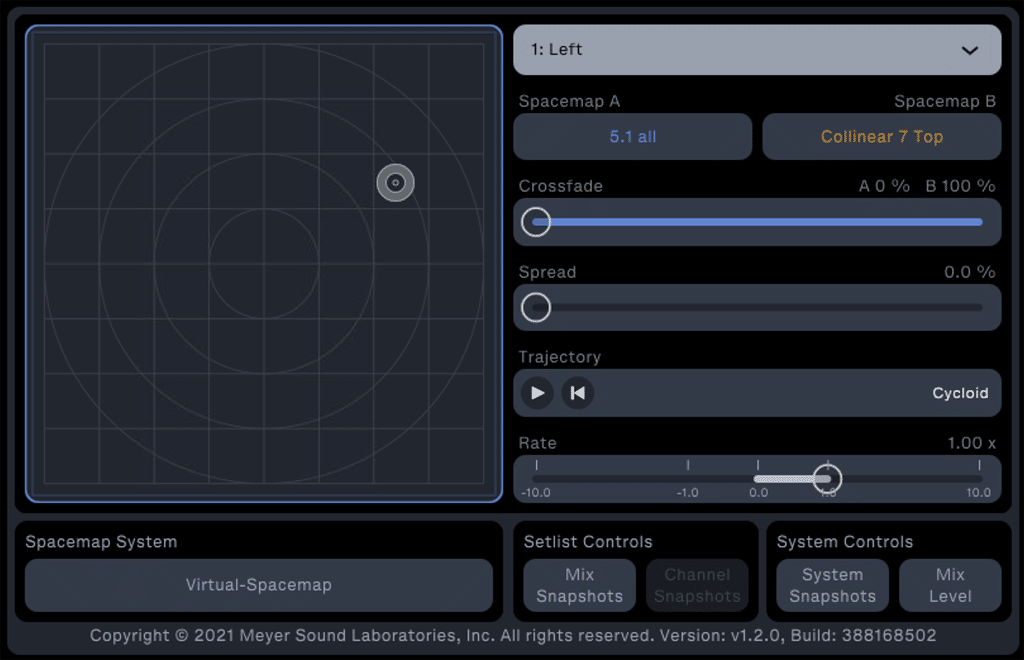Viewport: 1024px width, 660px height.
Task: Click the trajectory play button
Action: 537,393
